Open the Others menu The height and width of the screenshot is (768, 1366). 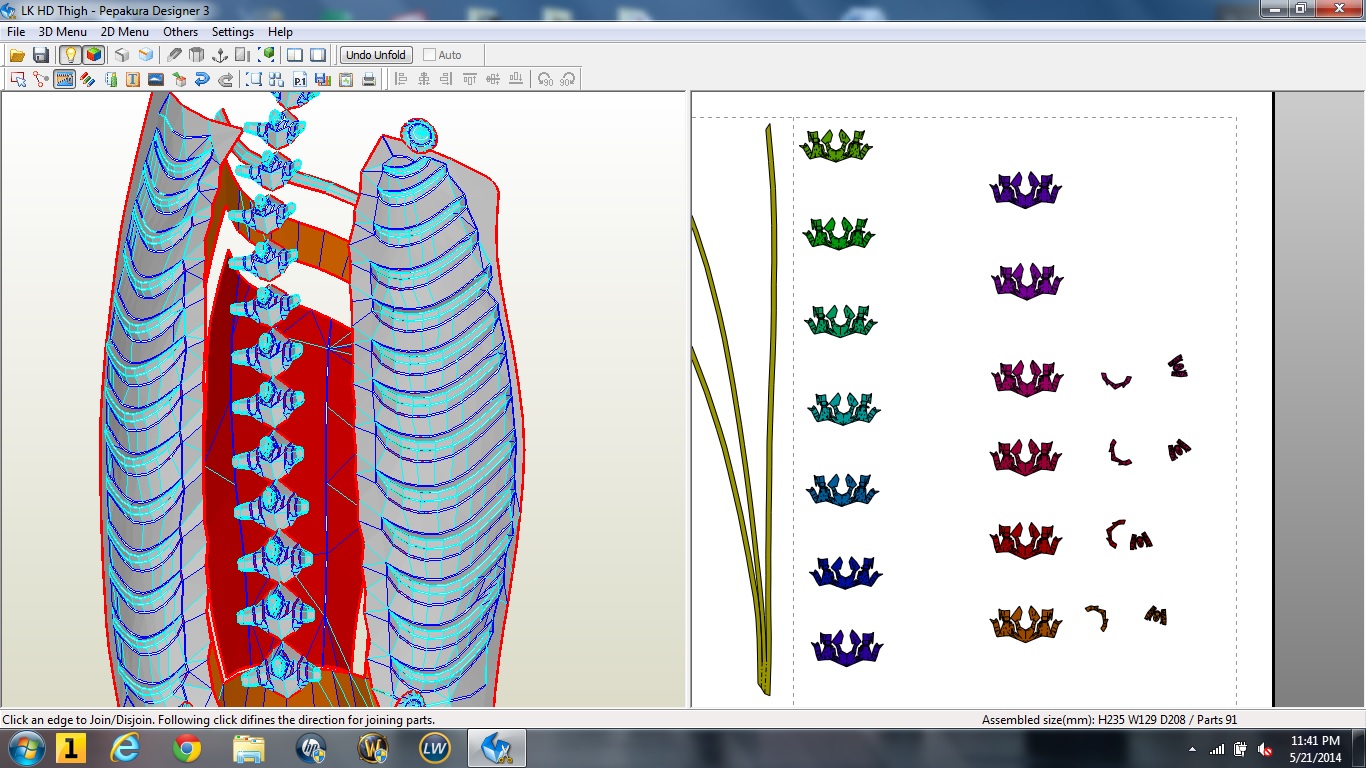pos(181,32)
